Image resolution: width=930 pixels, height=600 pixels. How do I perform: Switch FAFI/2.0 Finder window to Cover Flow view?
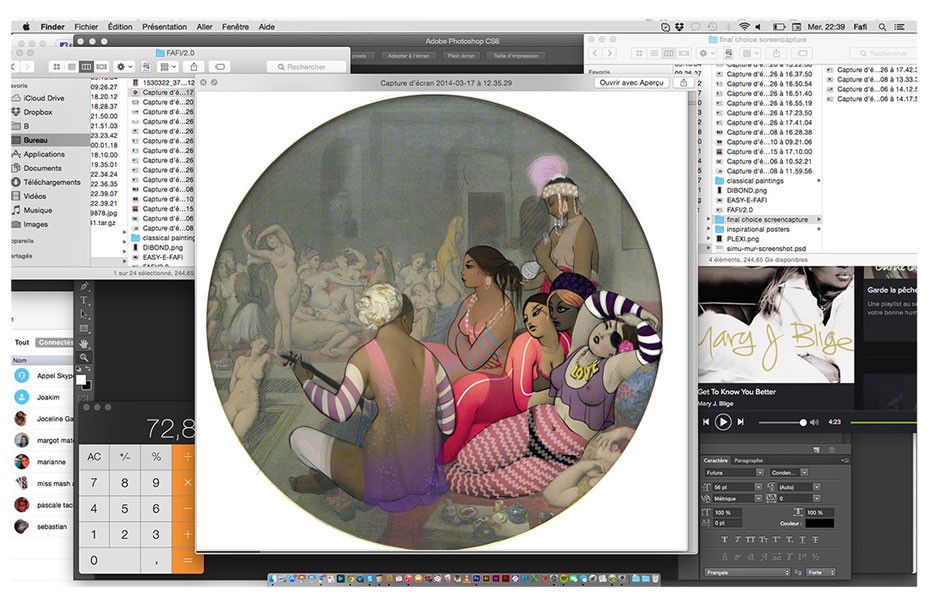(x=102, y=67)
